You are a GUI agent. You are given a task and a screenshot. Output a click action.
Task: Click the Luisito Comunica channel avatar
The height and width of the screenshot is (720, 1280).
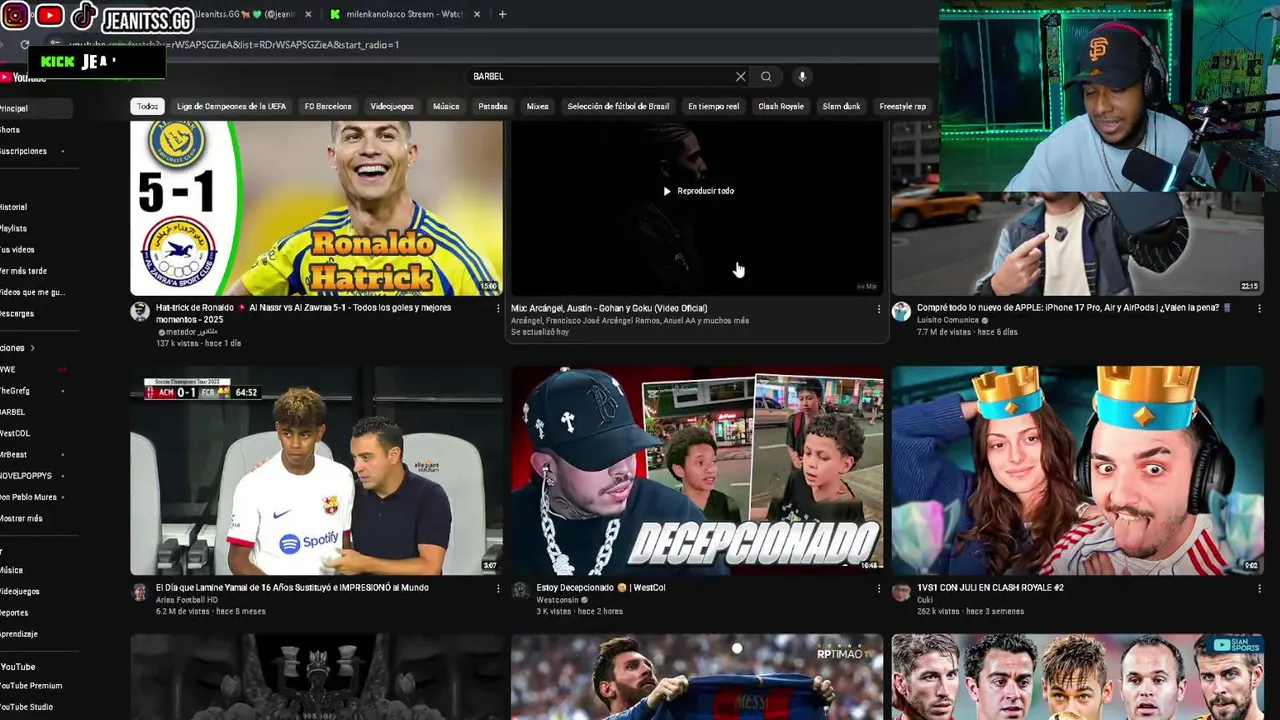(x=901, y=311)
